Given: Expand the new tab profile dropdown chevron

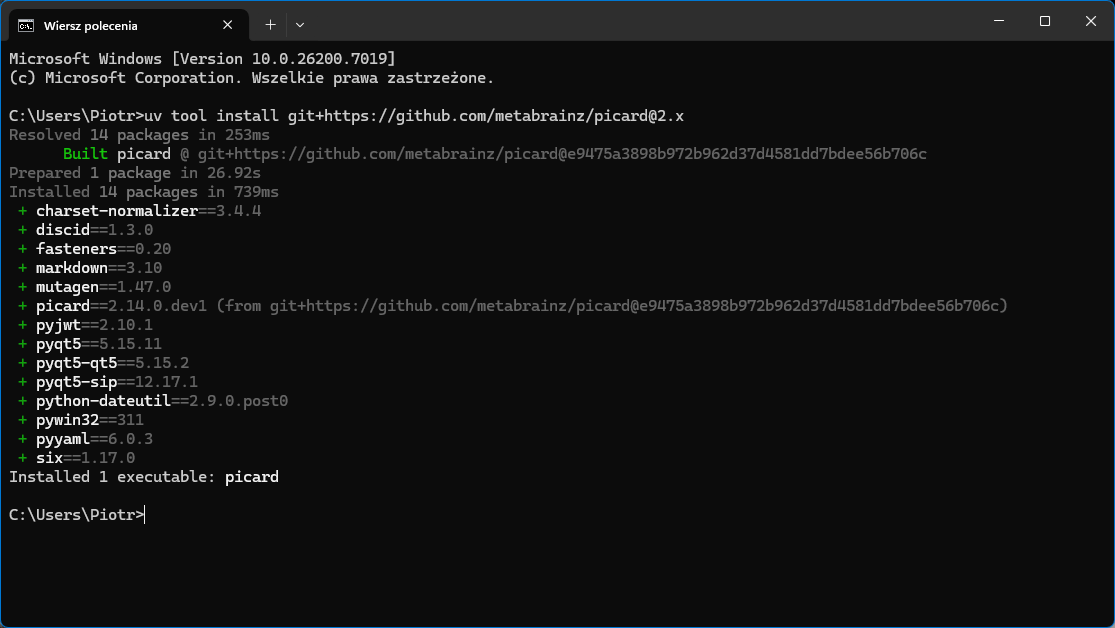Looking at the screenshot, I should [300, 24].
